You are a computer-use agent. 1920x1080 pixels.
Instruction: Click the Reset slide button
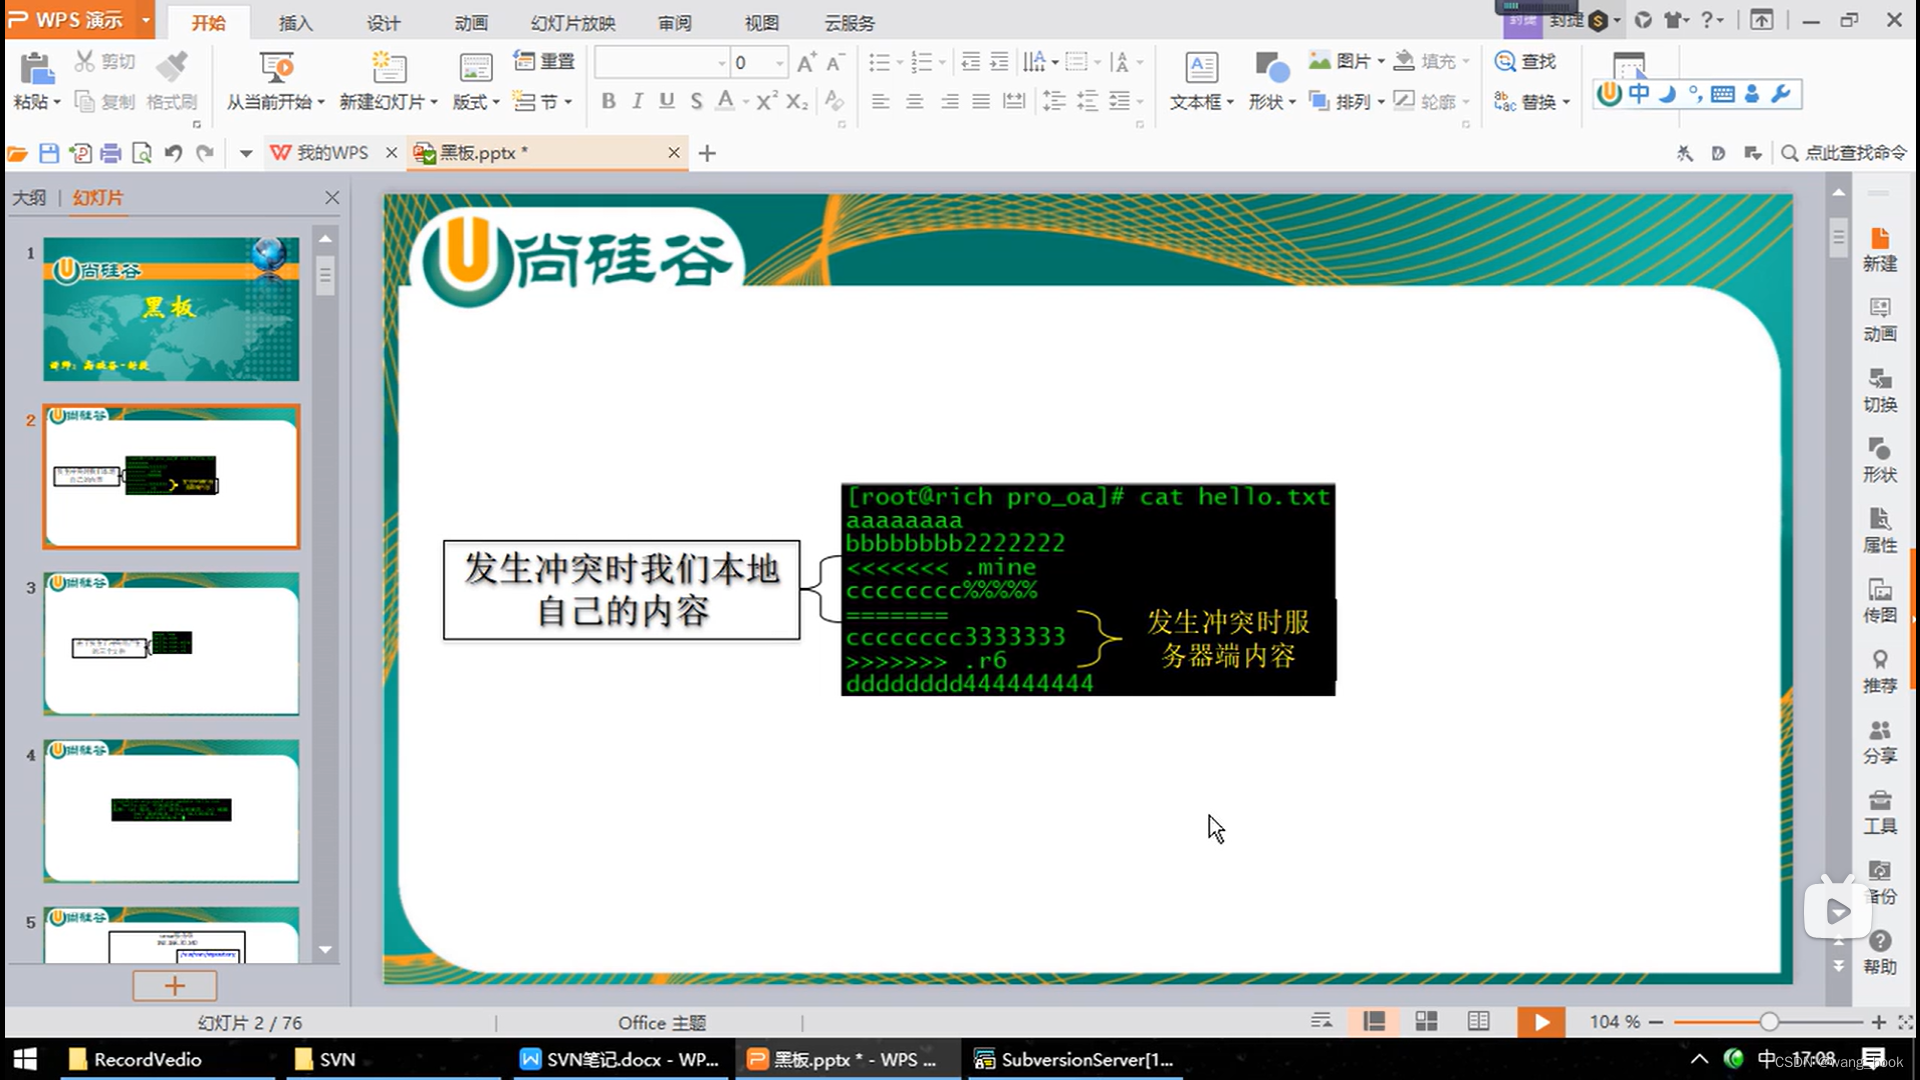tap(545, 61)
